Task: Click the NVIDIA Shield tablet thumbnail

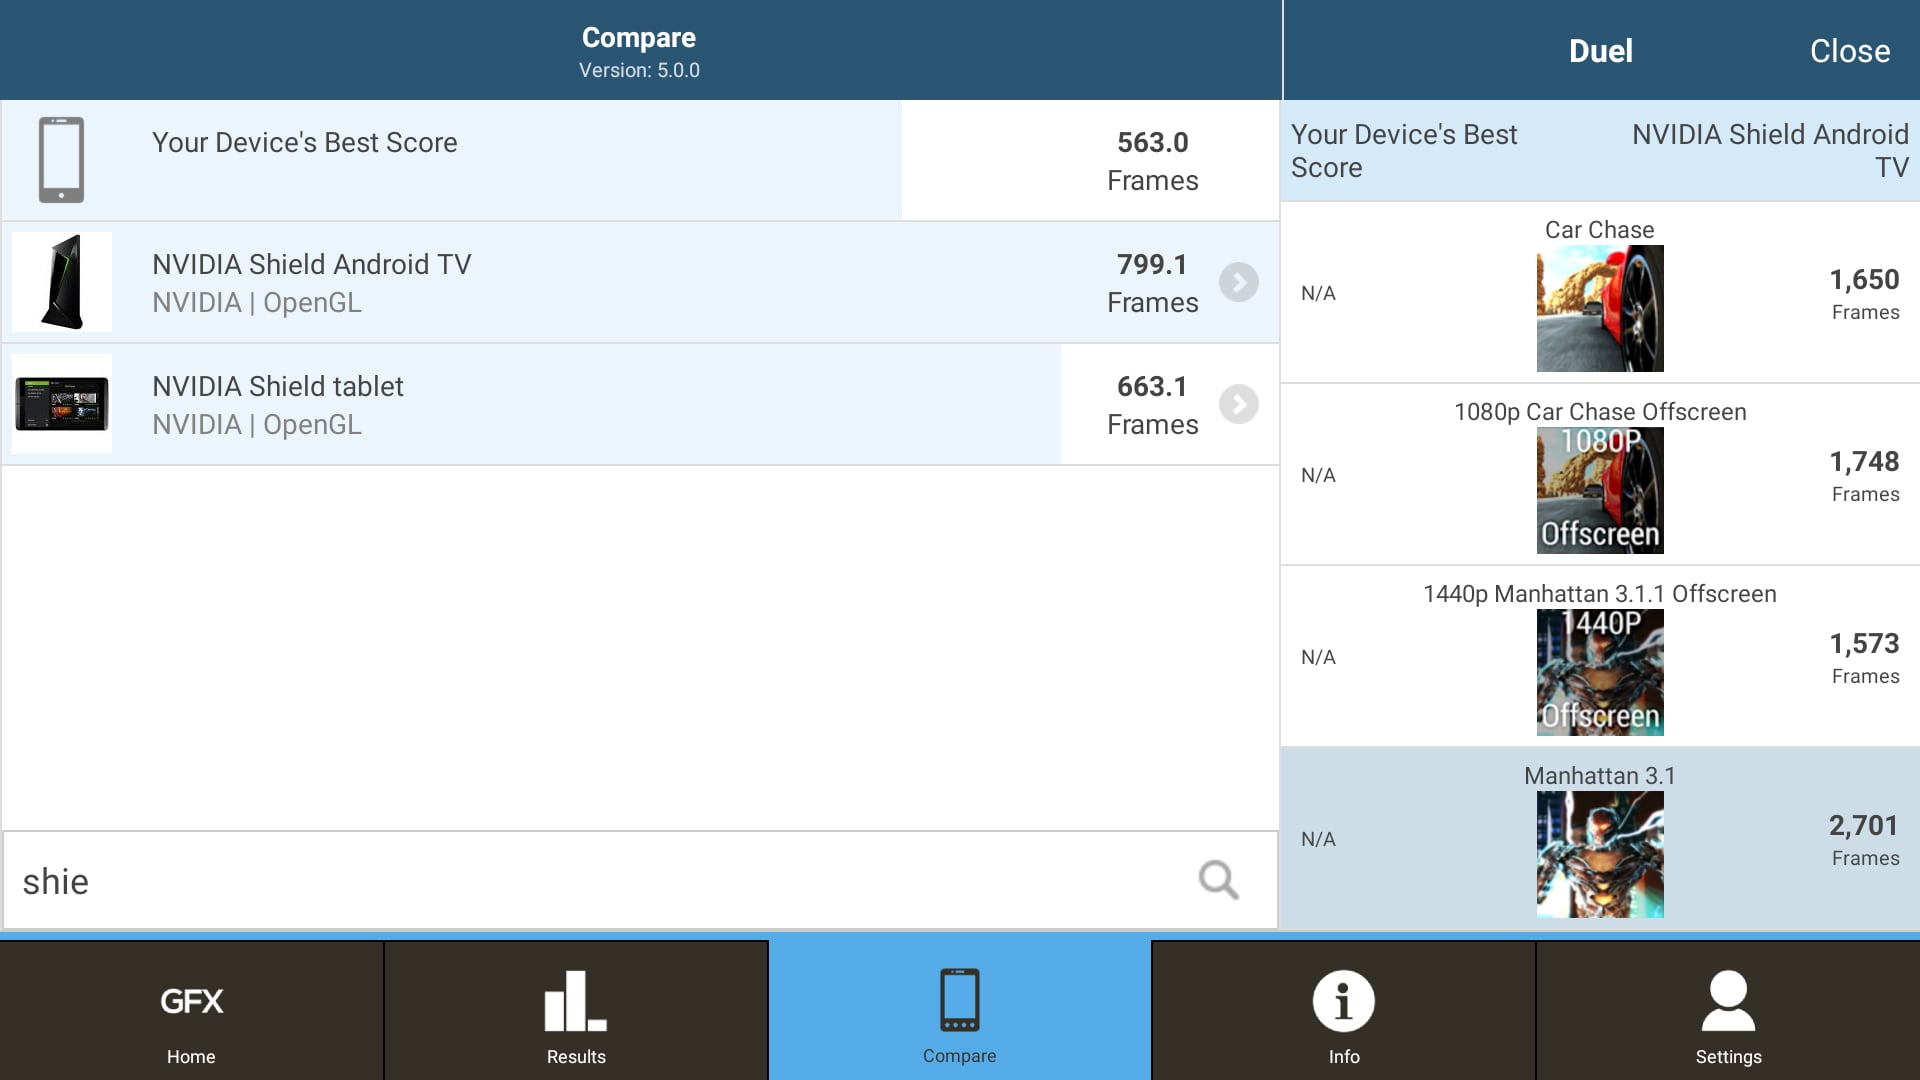Action: point(62,404)
